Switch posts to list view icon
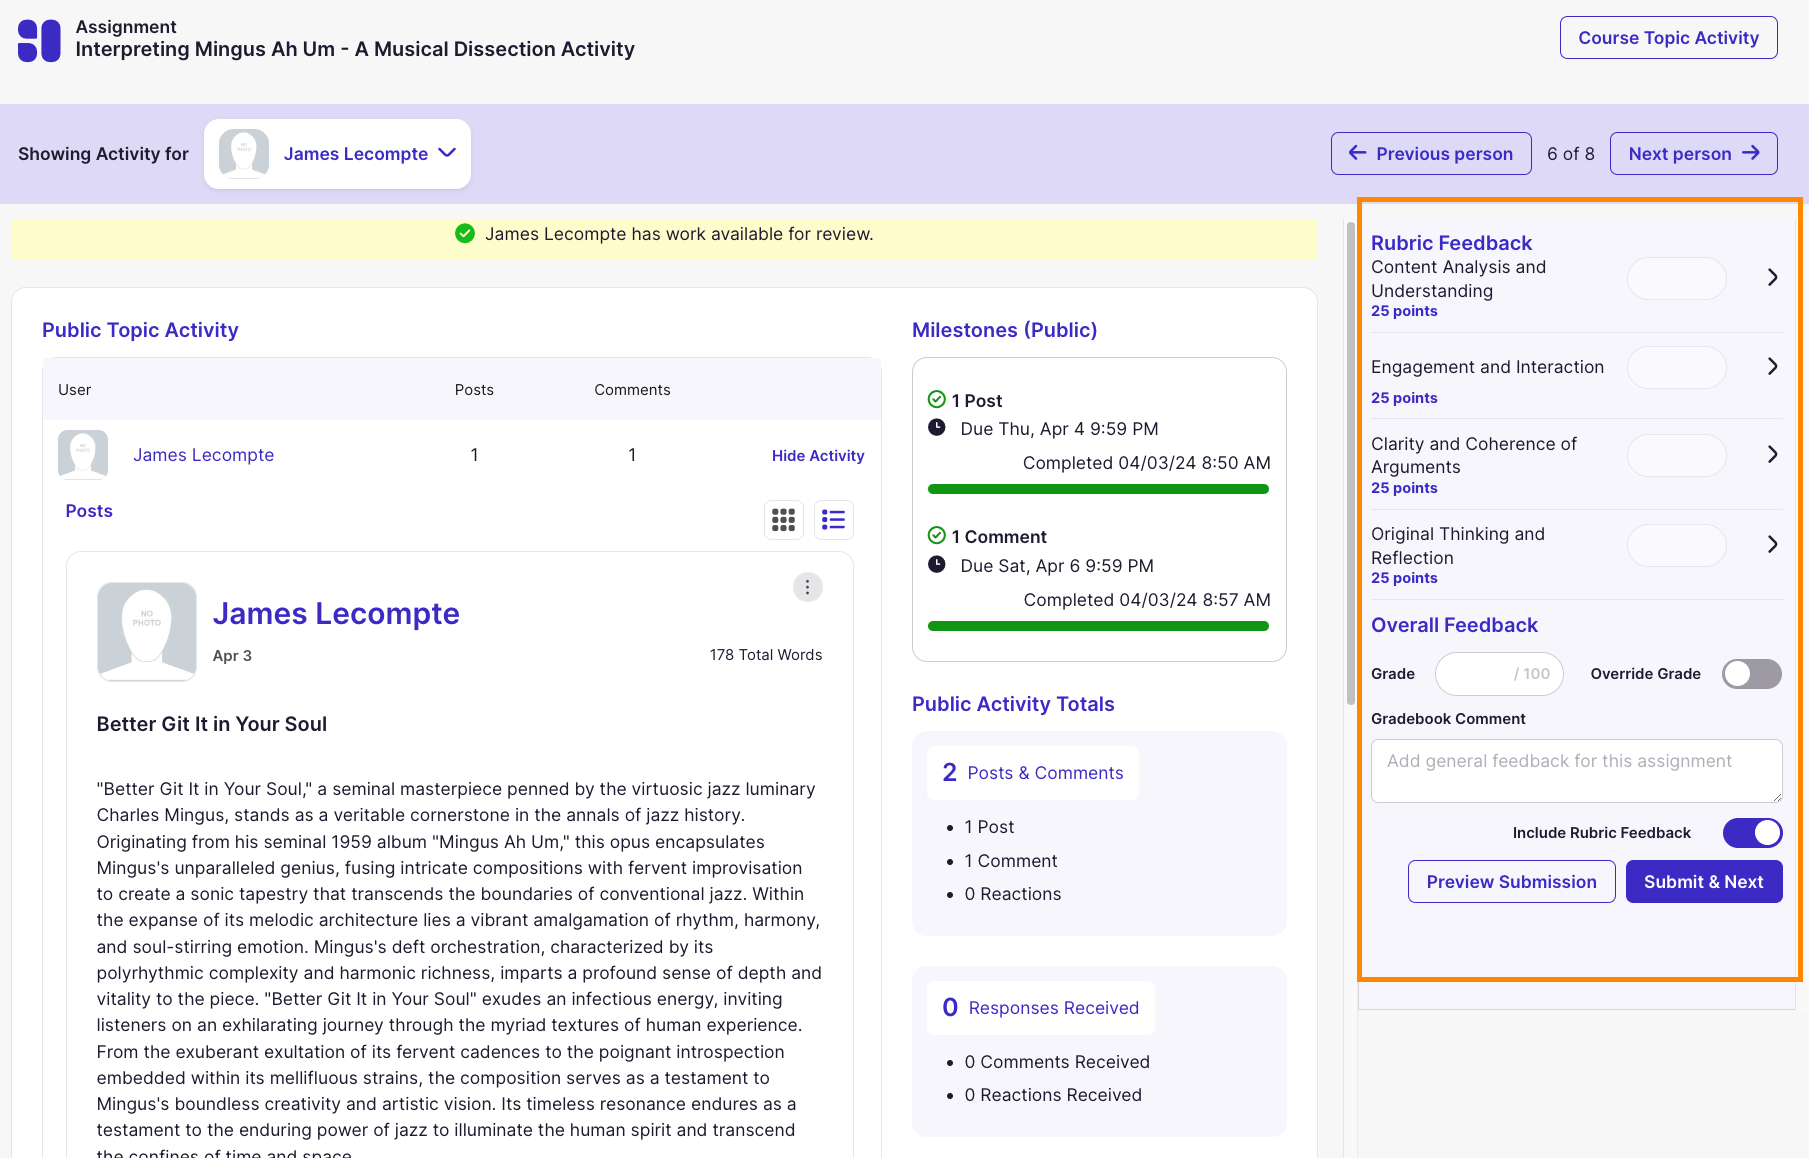The image size is (1809, 1158). pyautogui.click(x=833, y=520)
